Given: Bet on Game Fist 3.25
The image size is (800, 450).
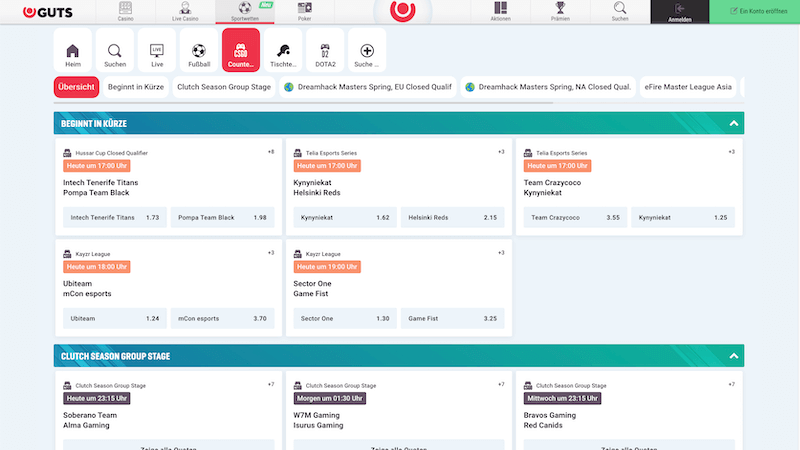Looking at the screenshot, I should pyautogui.click(x=453, y=318).
